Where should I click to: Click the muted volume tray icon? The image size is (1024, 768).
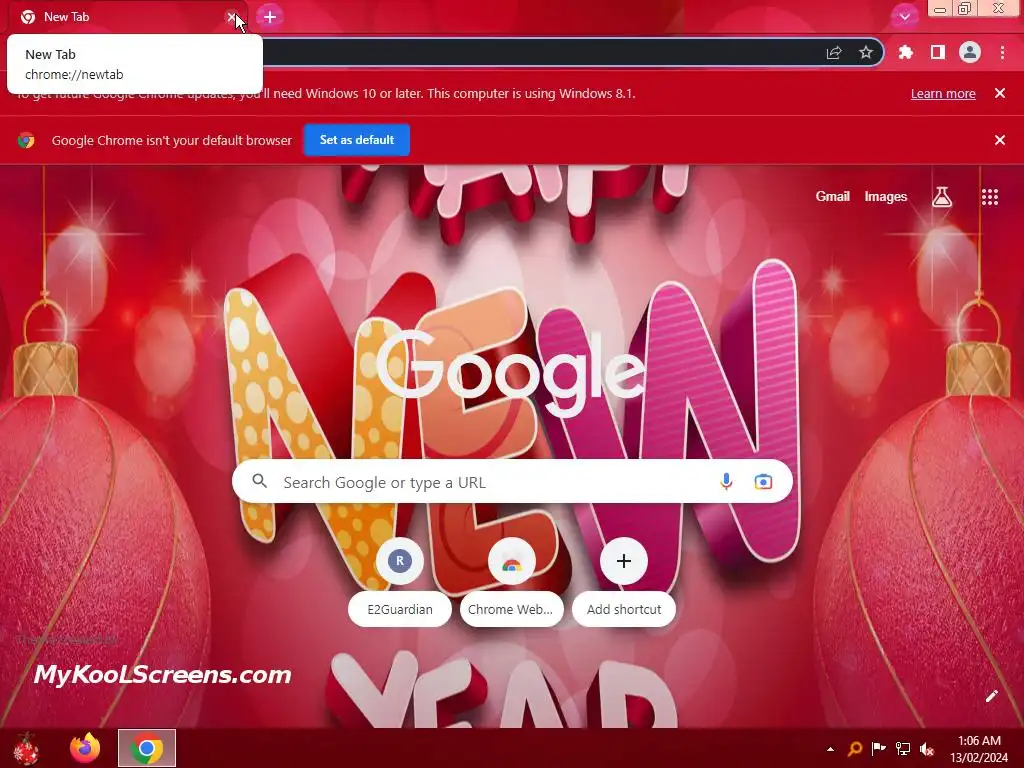click(x=926, y=748)
